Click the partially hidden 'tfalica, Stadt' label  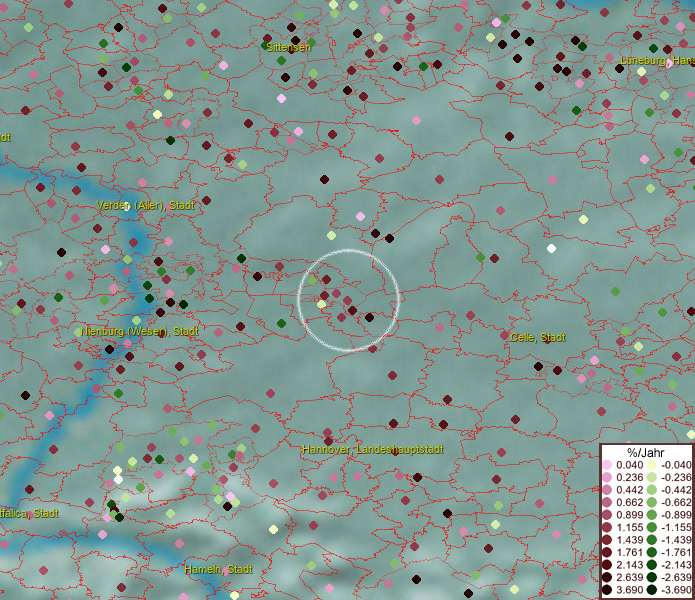coord(29,513)
